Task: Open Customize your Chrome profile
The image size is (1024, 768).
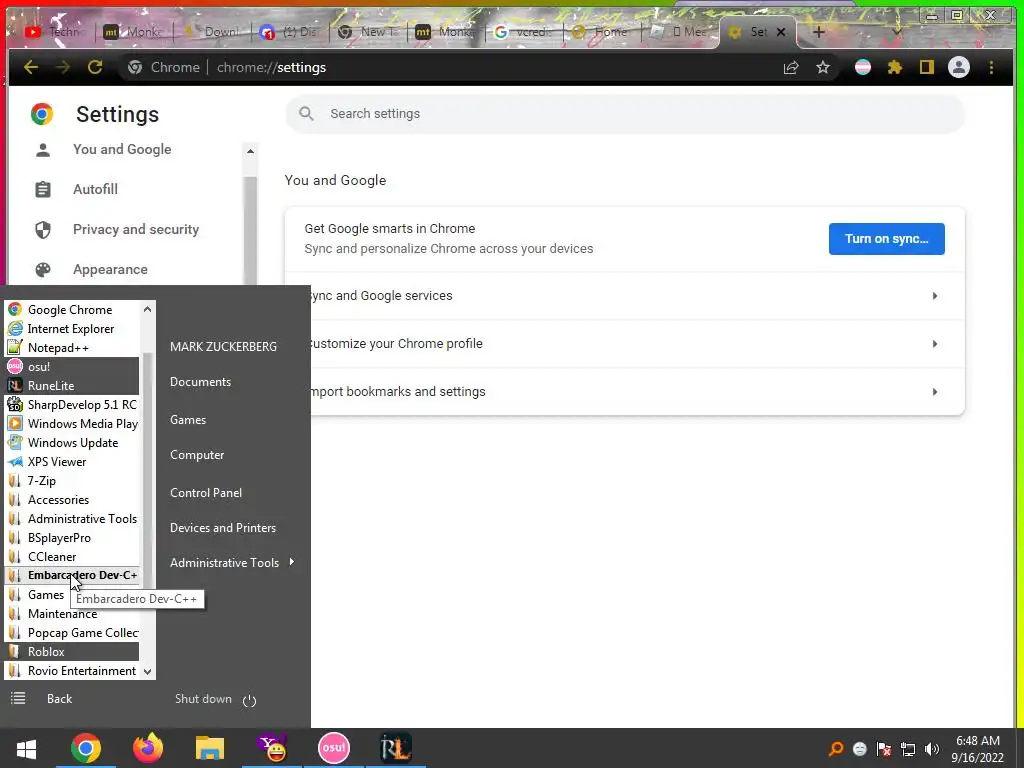Action: [625, 344]
